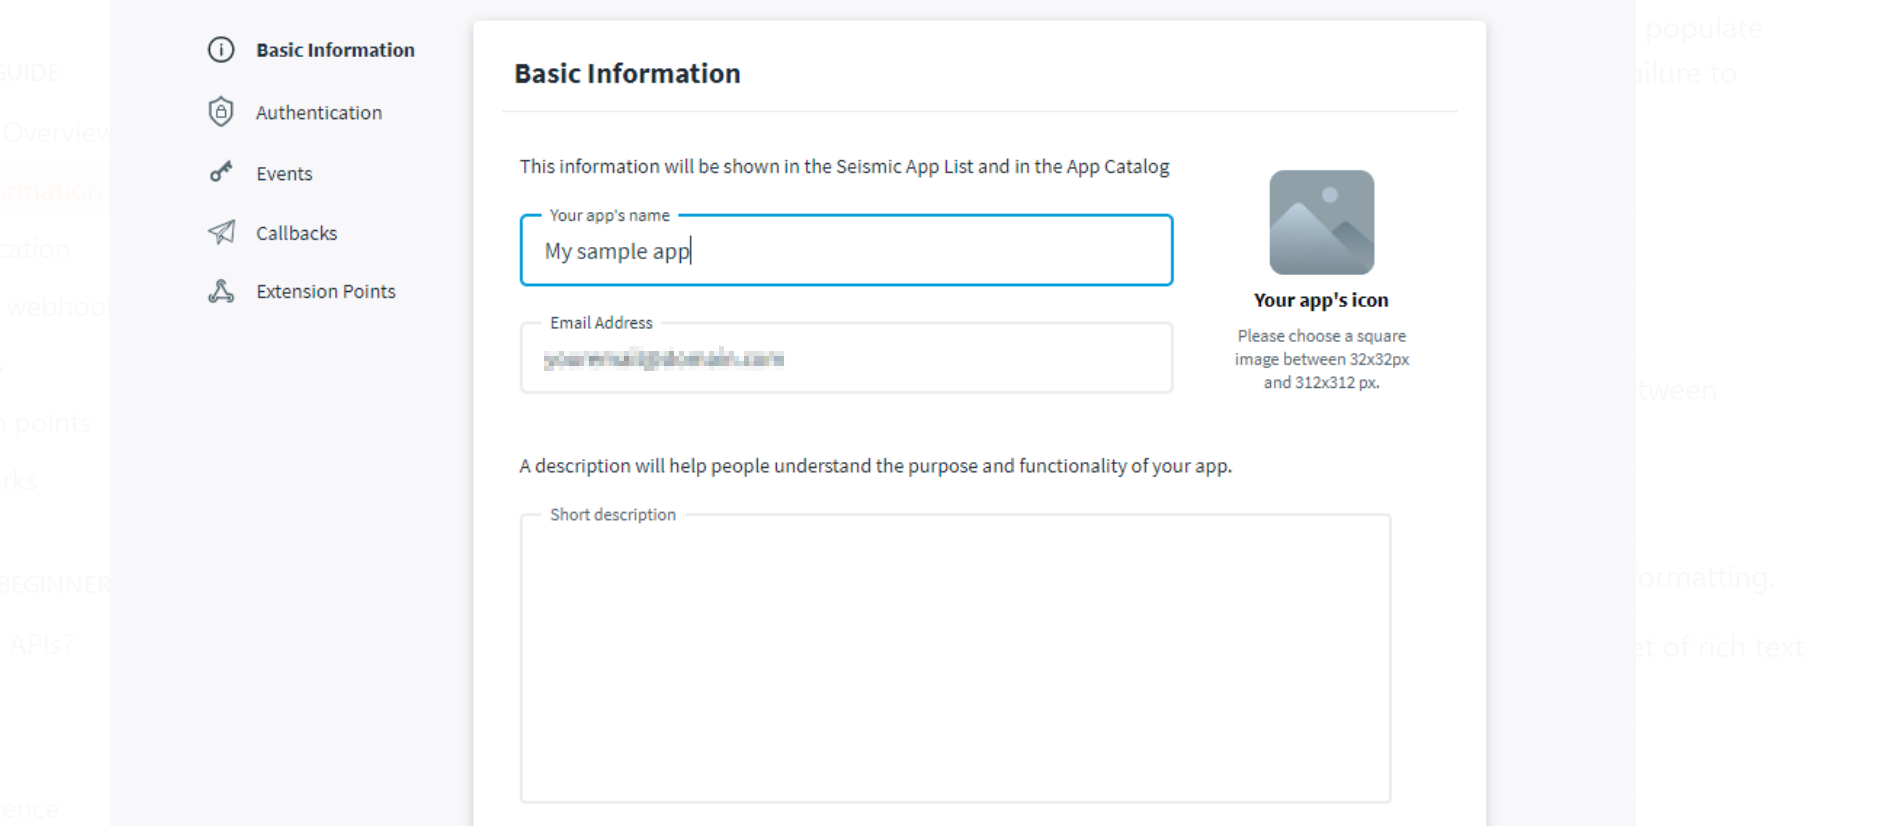
Task: Click inside the Short description text area
Action: pos(955,659)
